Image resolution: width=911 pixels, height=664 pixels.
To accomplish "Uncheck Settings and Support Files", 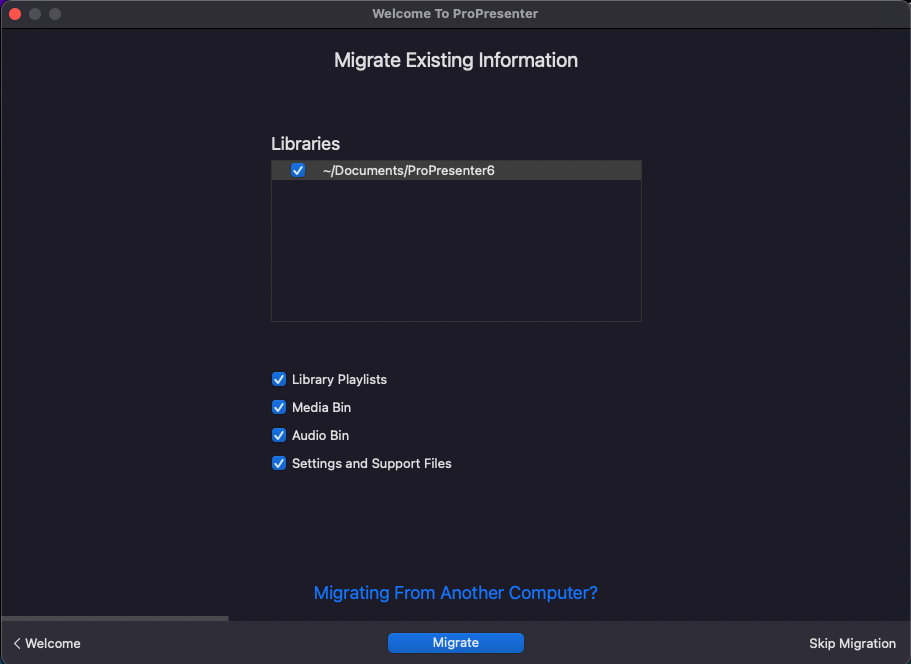I will [279, 463].
